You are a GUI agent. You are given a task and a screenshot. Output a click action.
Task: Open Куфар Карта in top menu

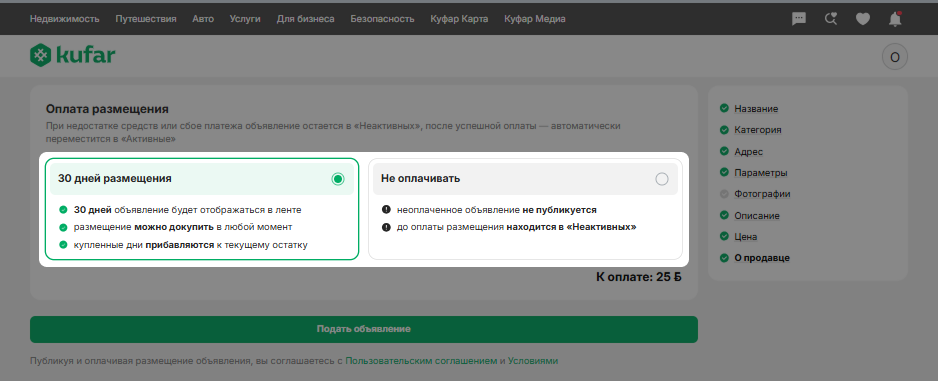[x=459, y=19]
